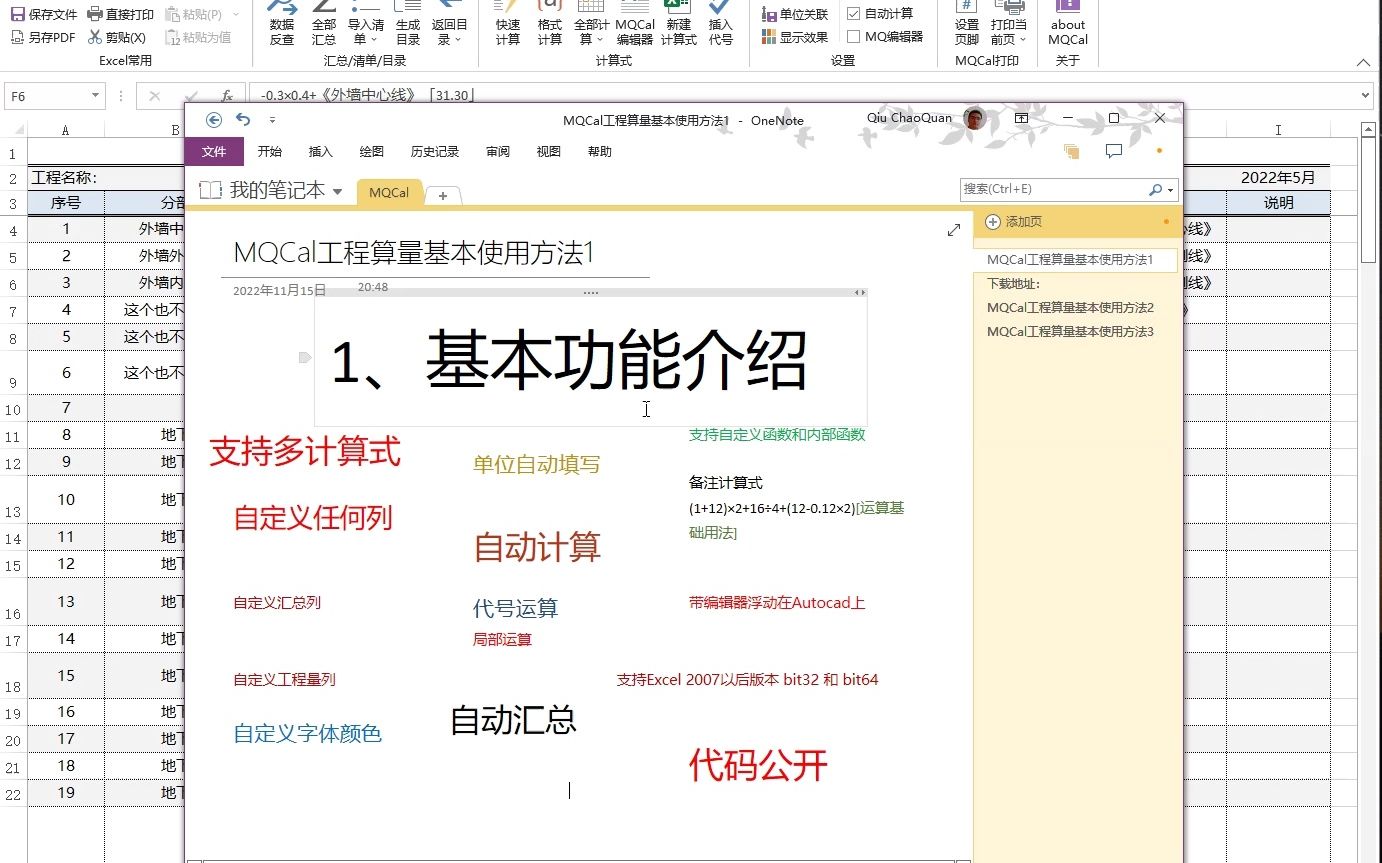The height and width of the screenshot is (863, 1382).
Task: Click 设置页脚 button
Action: [x=967, y=24]
